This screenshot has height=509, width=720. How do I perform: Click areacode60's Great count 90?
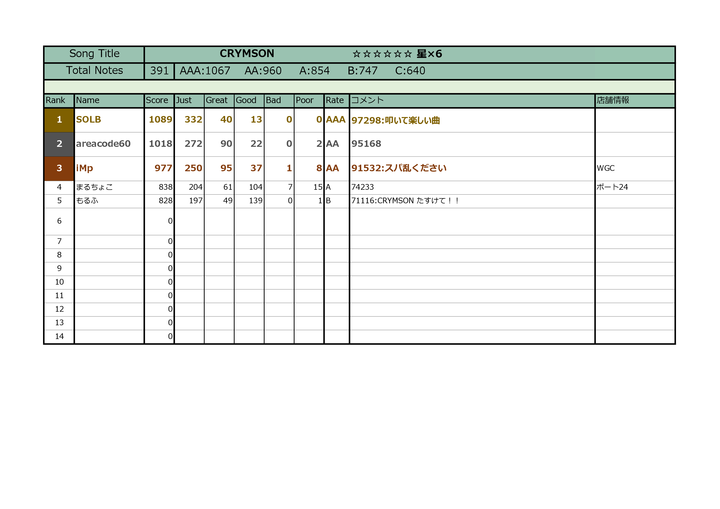coord(226,144)
